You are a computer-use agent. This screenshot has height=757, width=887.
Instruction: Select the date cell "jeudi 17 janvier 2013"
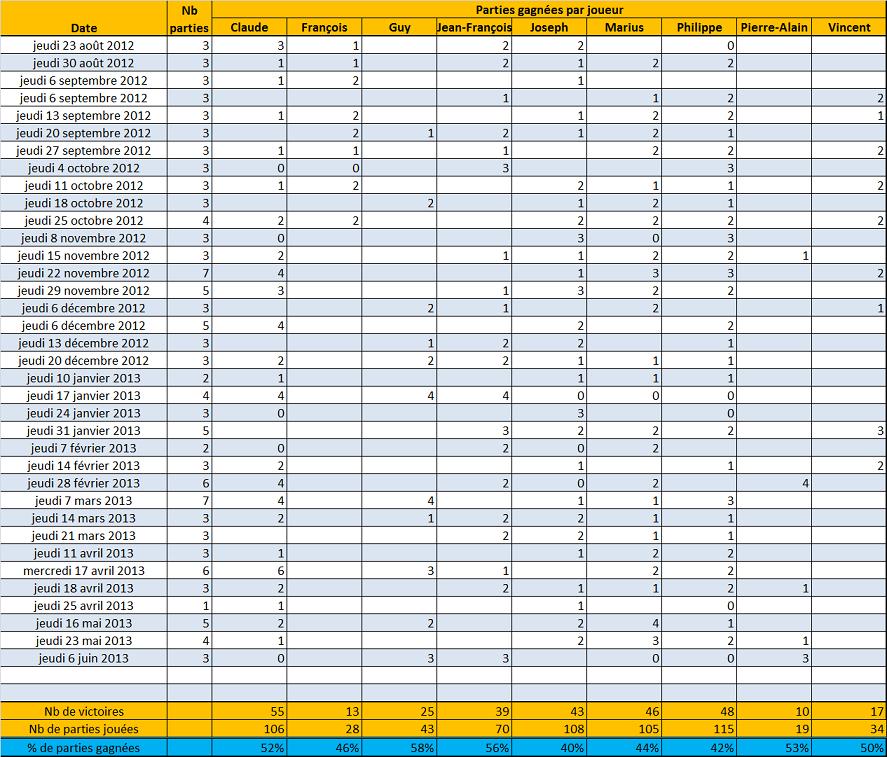coord(84,395)
